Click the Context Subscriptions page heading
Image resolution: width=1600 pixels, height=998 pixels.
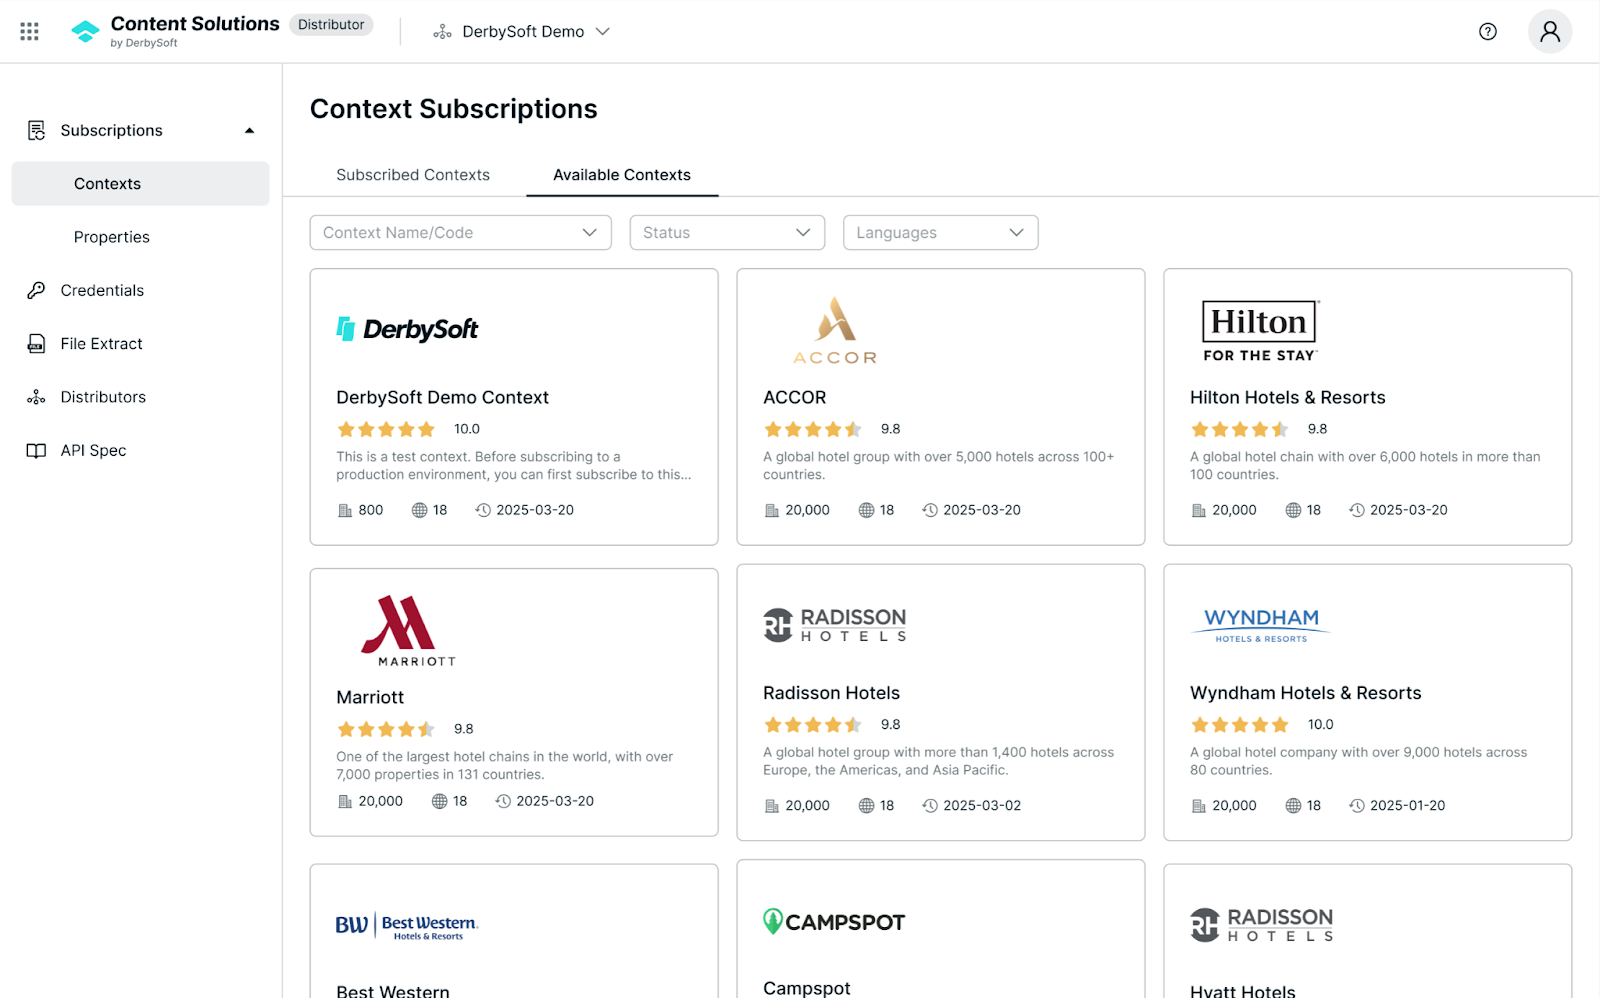[454, 109]
